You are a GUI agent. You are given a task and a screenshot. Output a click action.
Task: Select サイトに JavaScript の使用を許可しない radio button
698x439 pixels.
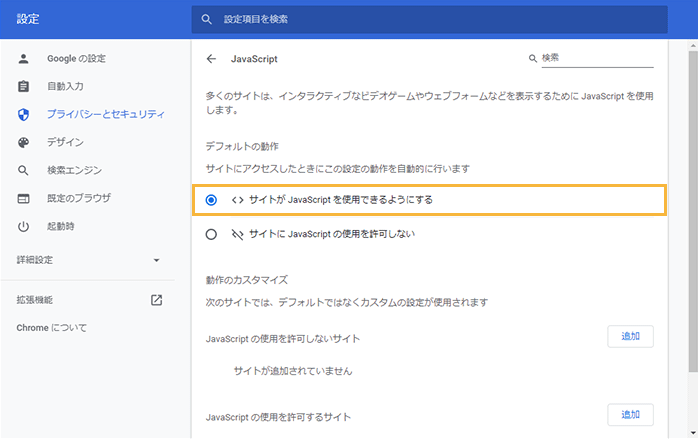click(x=211, y=234)
